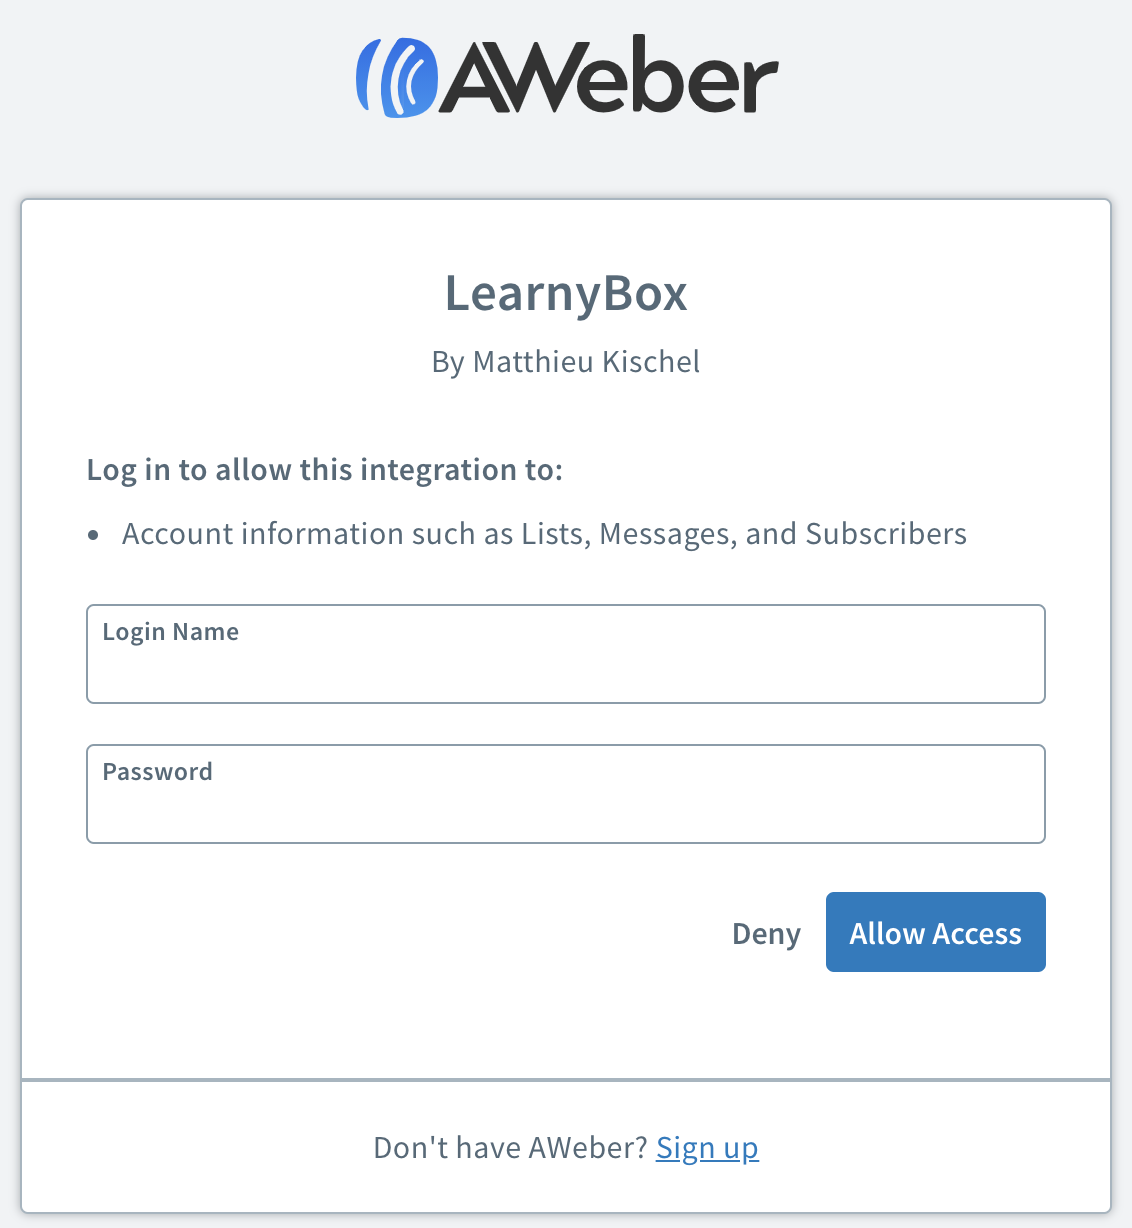Click the 'Password' field label
The height and width of the screenshot is (1228, 1132).
(x=158, y=772)
